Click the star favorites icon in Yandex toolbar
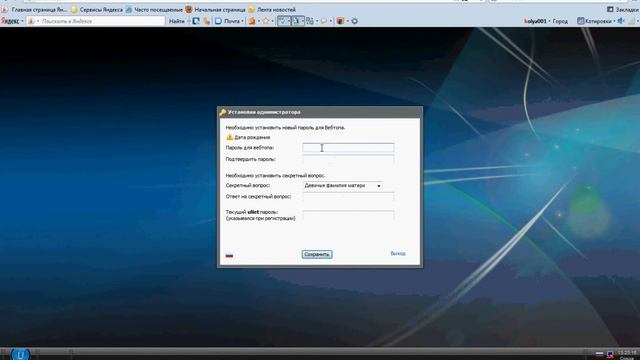The height and width of the screenshot is (360, 640). (266, 21)
